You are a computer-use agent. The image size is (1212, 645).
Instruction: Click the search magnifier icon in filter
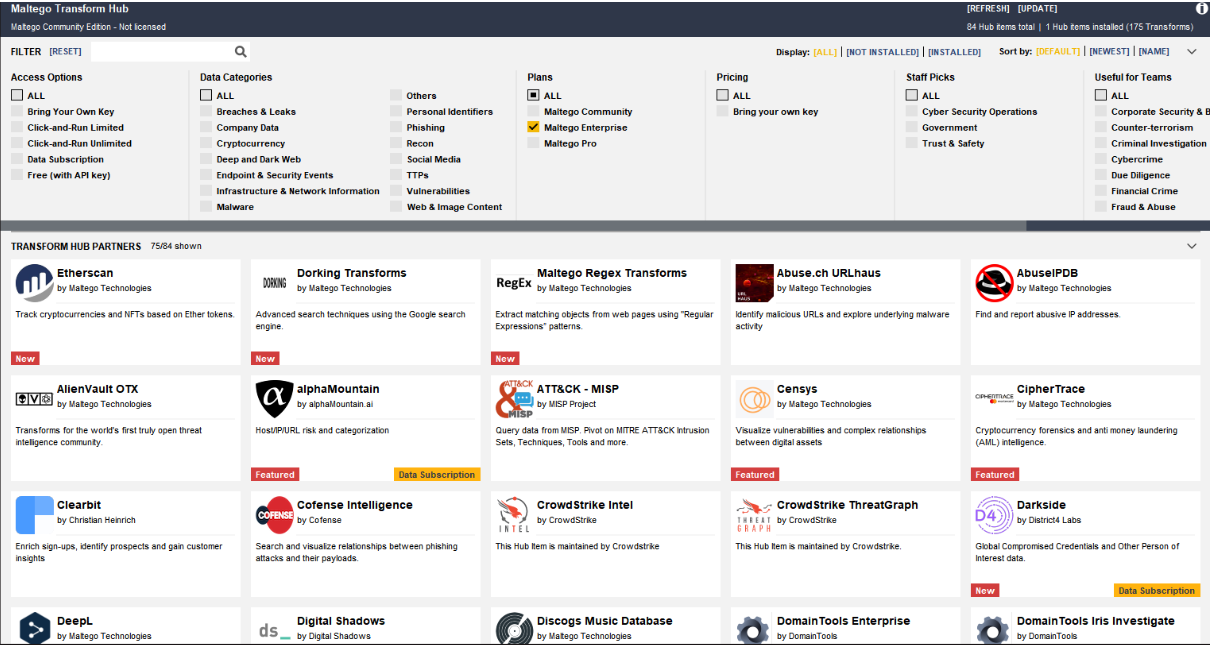point(241,51)
